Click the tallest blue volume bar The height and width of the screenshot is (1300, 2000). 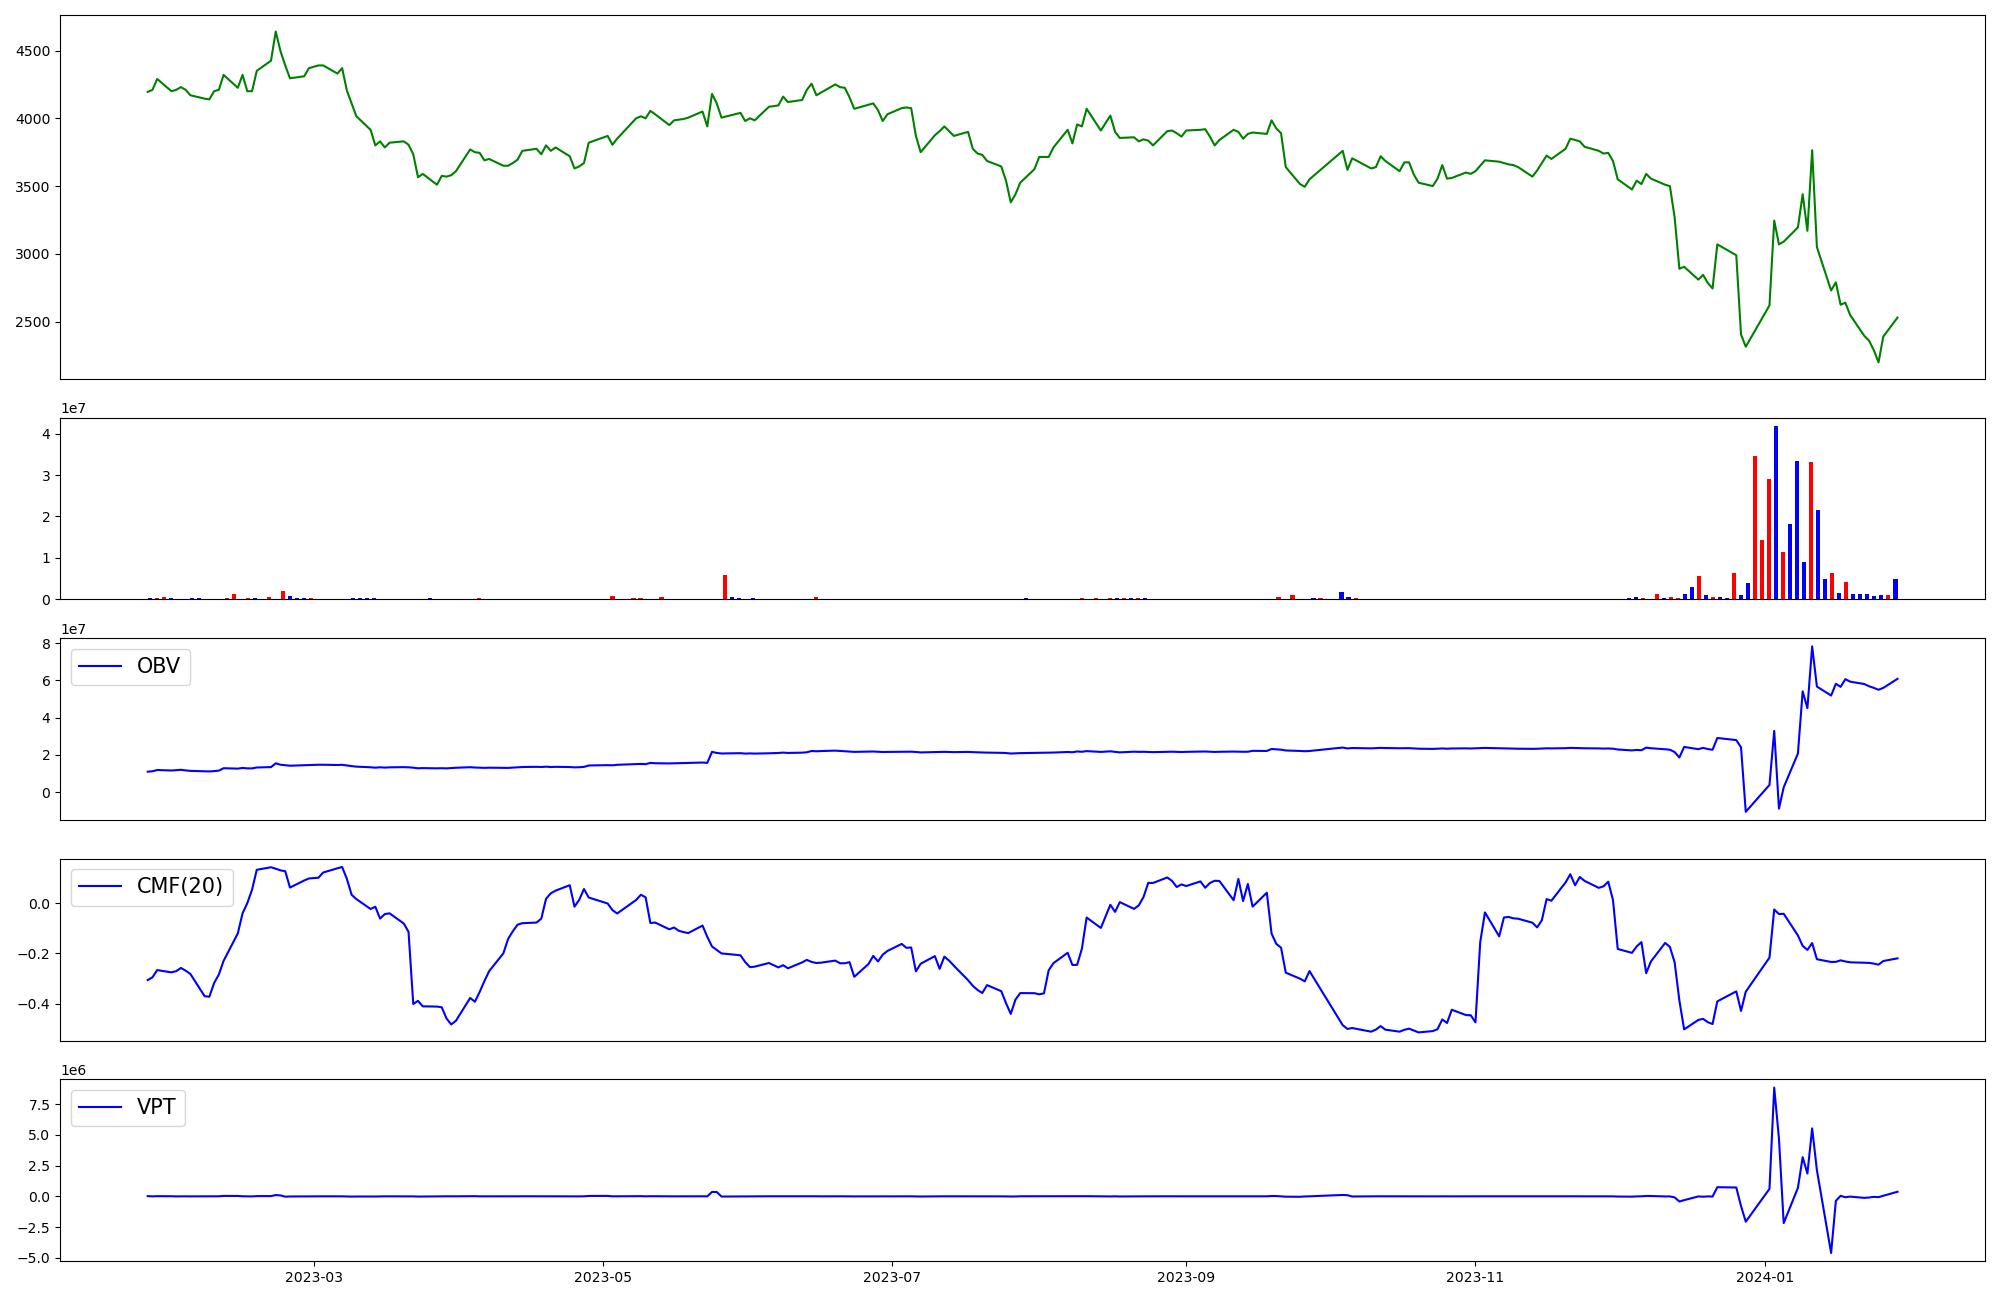tap(1776, 510)
